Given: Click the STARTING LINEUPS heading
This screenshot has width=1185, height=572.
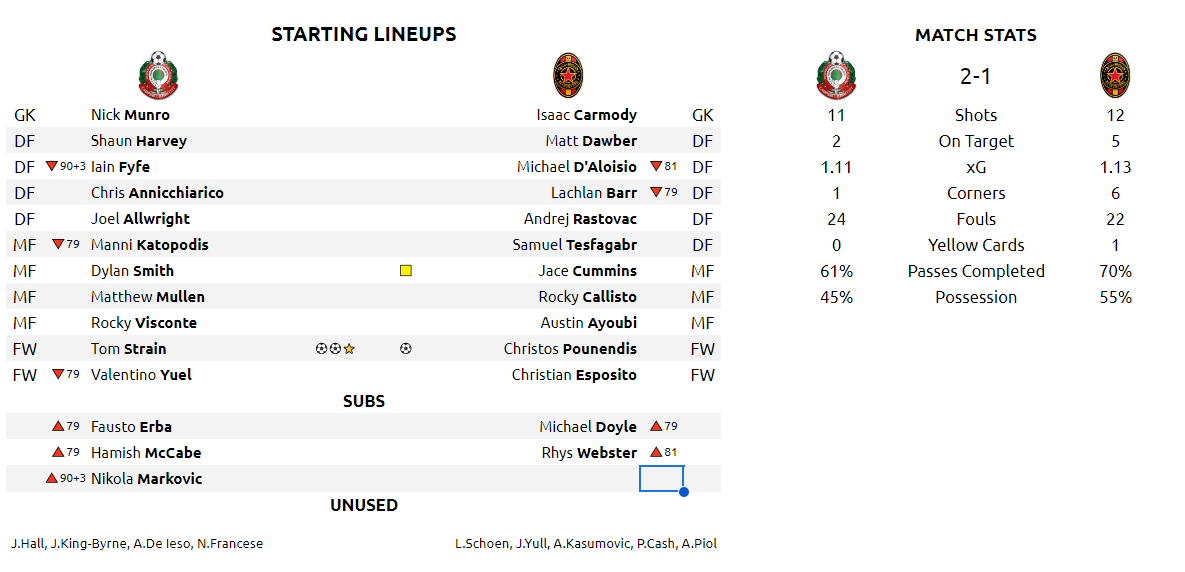Looking at the screenshot, I should click(364, 34).
